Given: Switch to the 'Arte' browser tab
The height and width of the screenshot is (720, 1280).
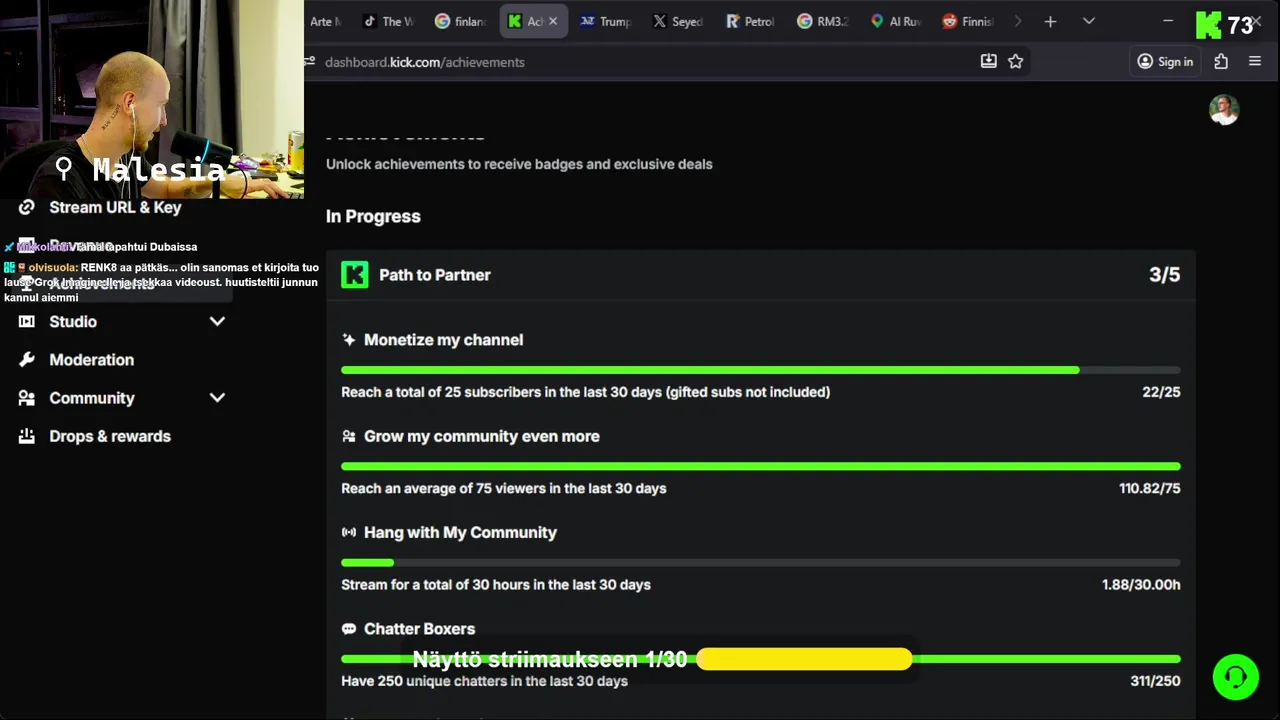Looking at the screenshot, I should 326,21.
